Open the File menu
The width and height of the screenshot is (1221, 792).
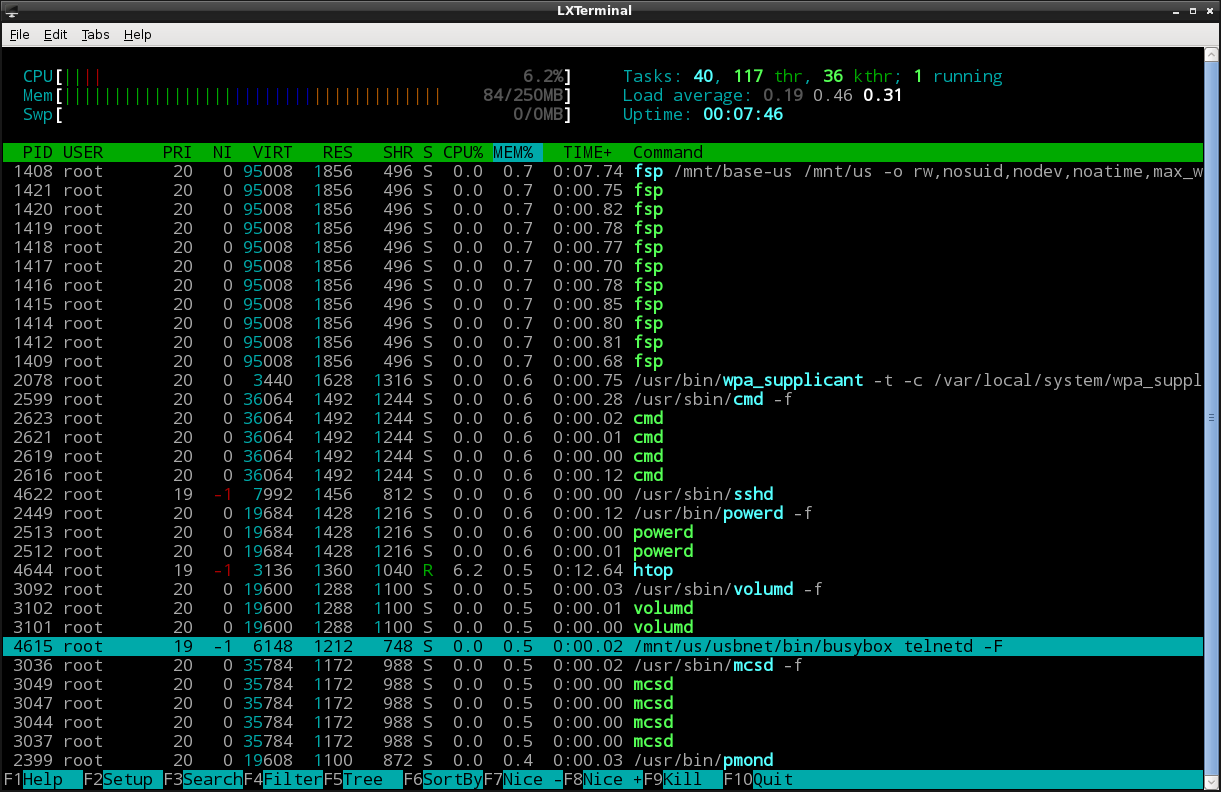pyautogui.click(x=19, y=34)
